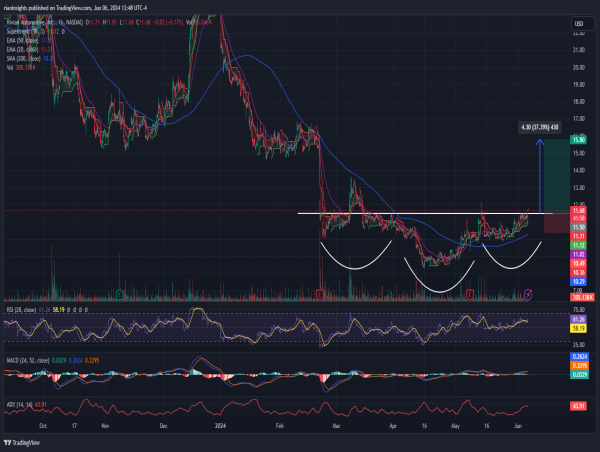This screenshot has width=600, height=452.
Task: Click the rianinsights published header text
Action: coord(75,8)
